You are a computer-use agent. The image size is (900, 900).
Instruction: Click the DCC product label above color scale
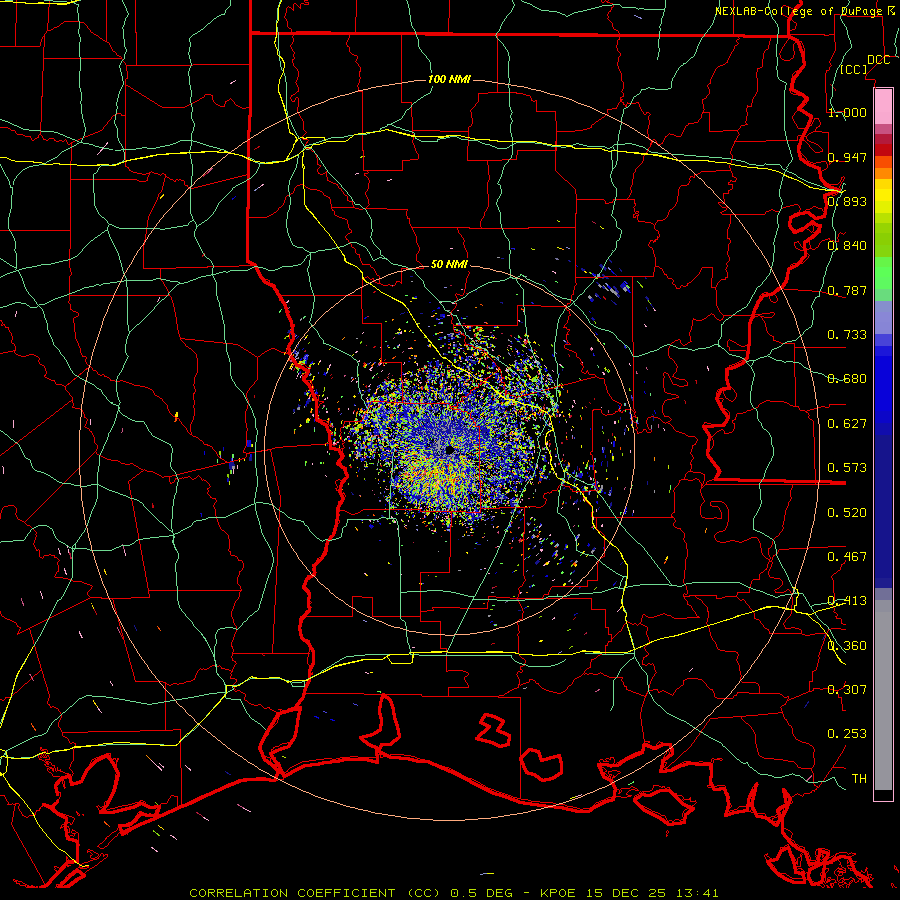(x=878, y=60)
